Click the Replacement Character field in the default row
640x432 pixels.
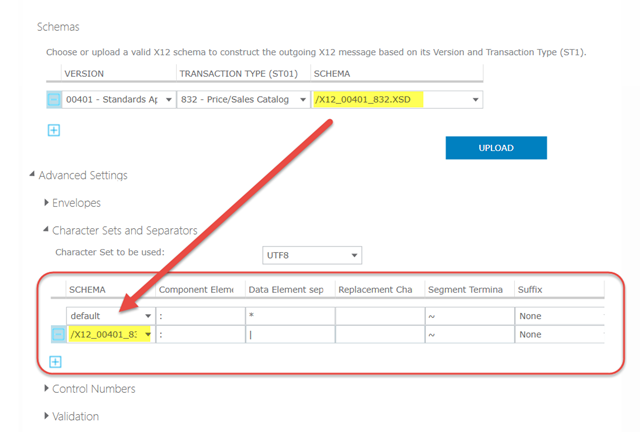pos(379,315)
